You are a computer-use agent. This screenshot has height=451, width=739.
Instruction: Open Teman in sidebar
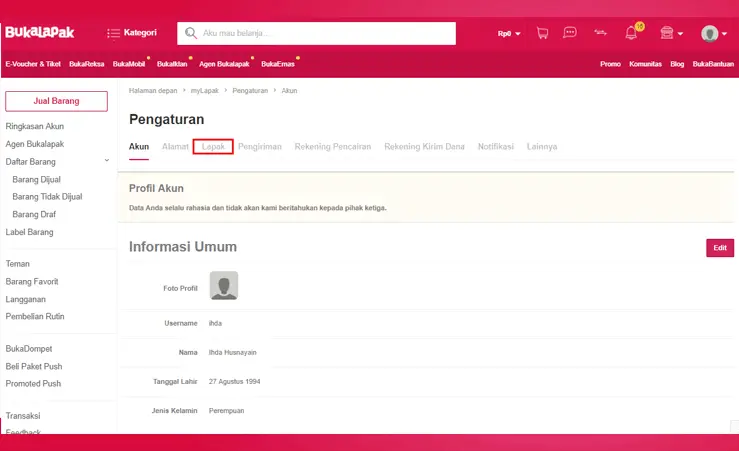17,264
